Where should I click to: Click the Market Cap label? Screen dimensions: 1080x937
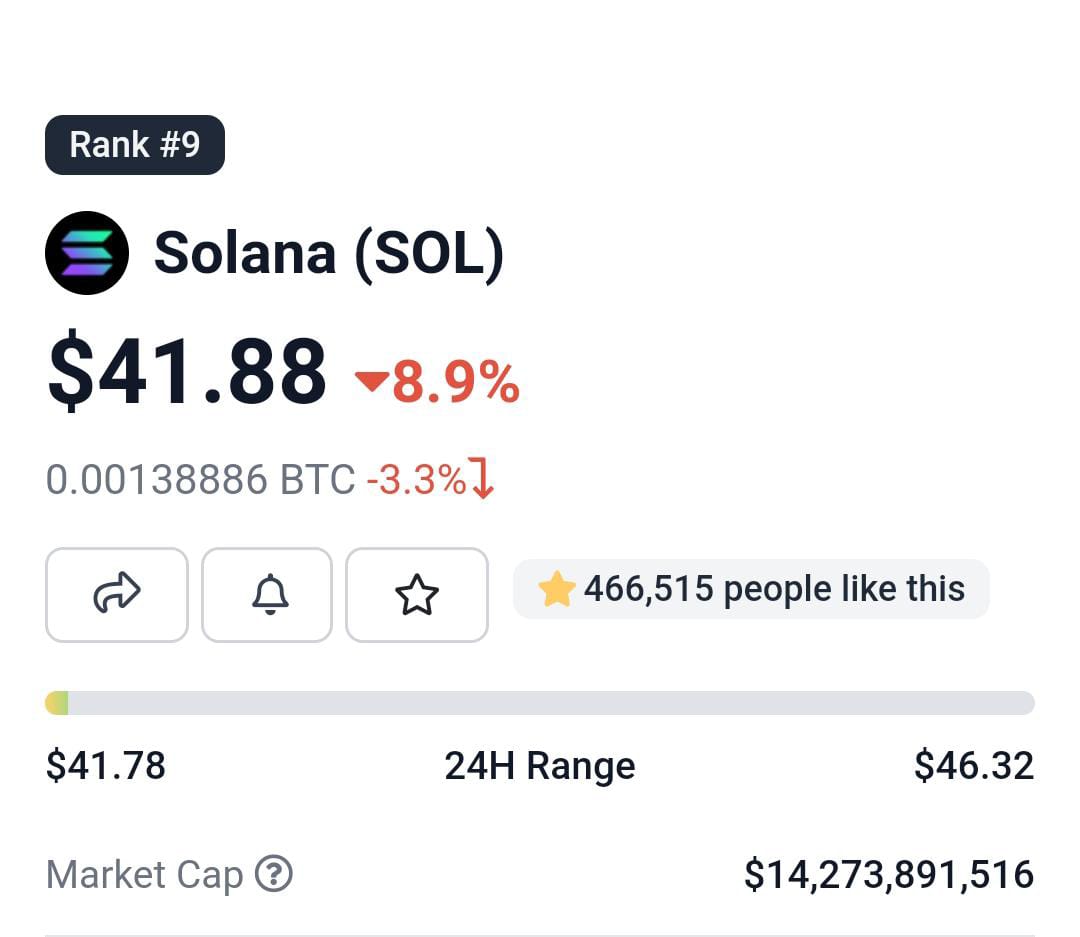[x=145, y=875]
